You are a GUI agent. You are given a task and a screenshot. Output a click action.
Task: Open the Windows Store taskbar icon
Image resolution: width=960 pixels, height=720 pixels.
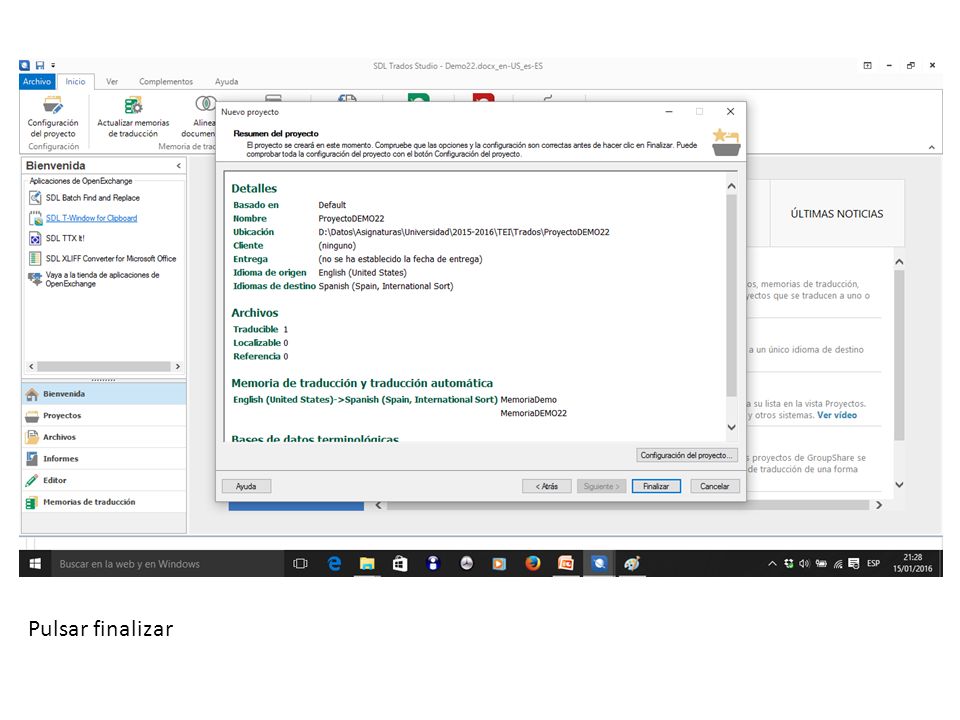point(400,564)
